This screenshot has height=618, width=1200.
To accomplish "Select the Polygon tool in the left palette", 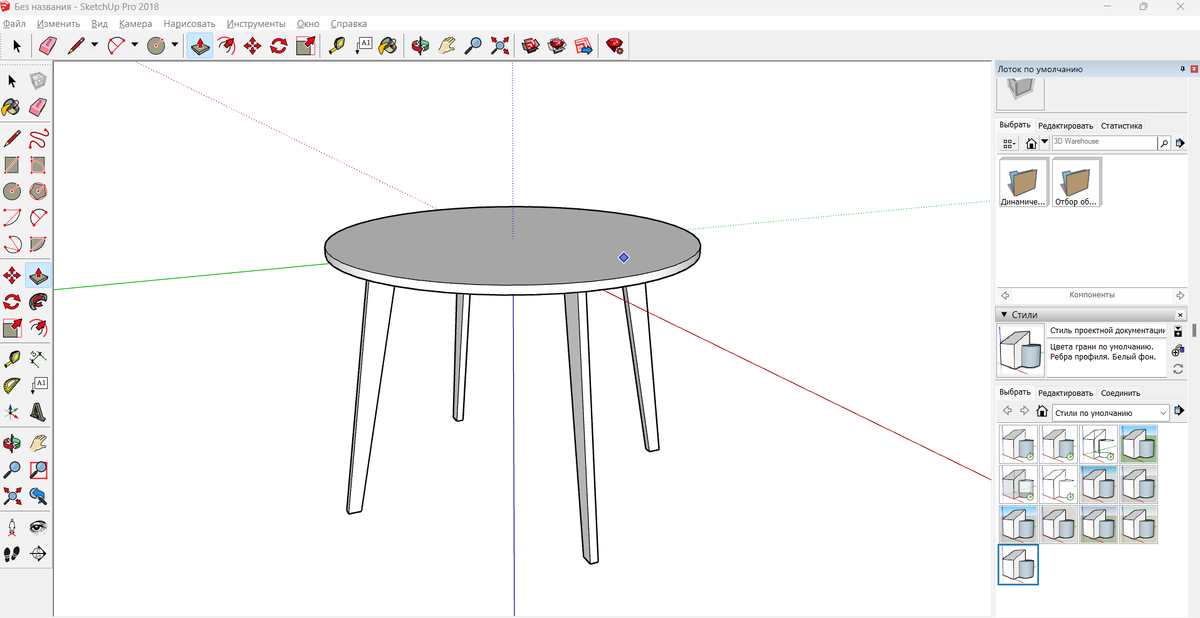I will pos(38,191).
